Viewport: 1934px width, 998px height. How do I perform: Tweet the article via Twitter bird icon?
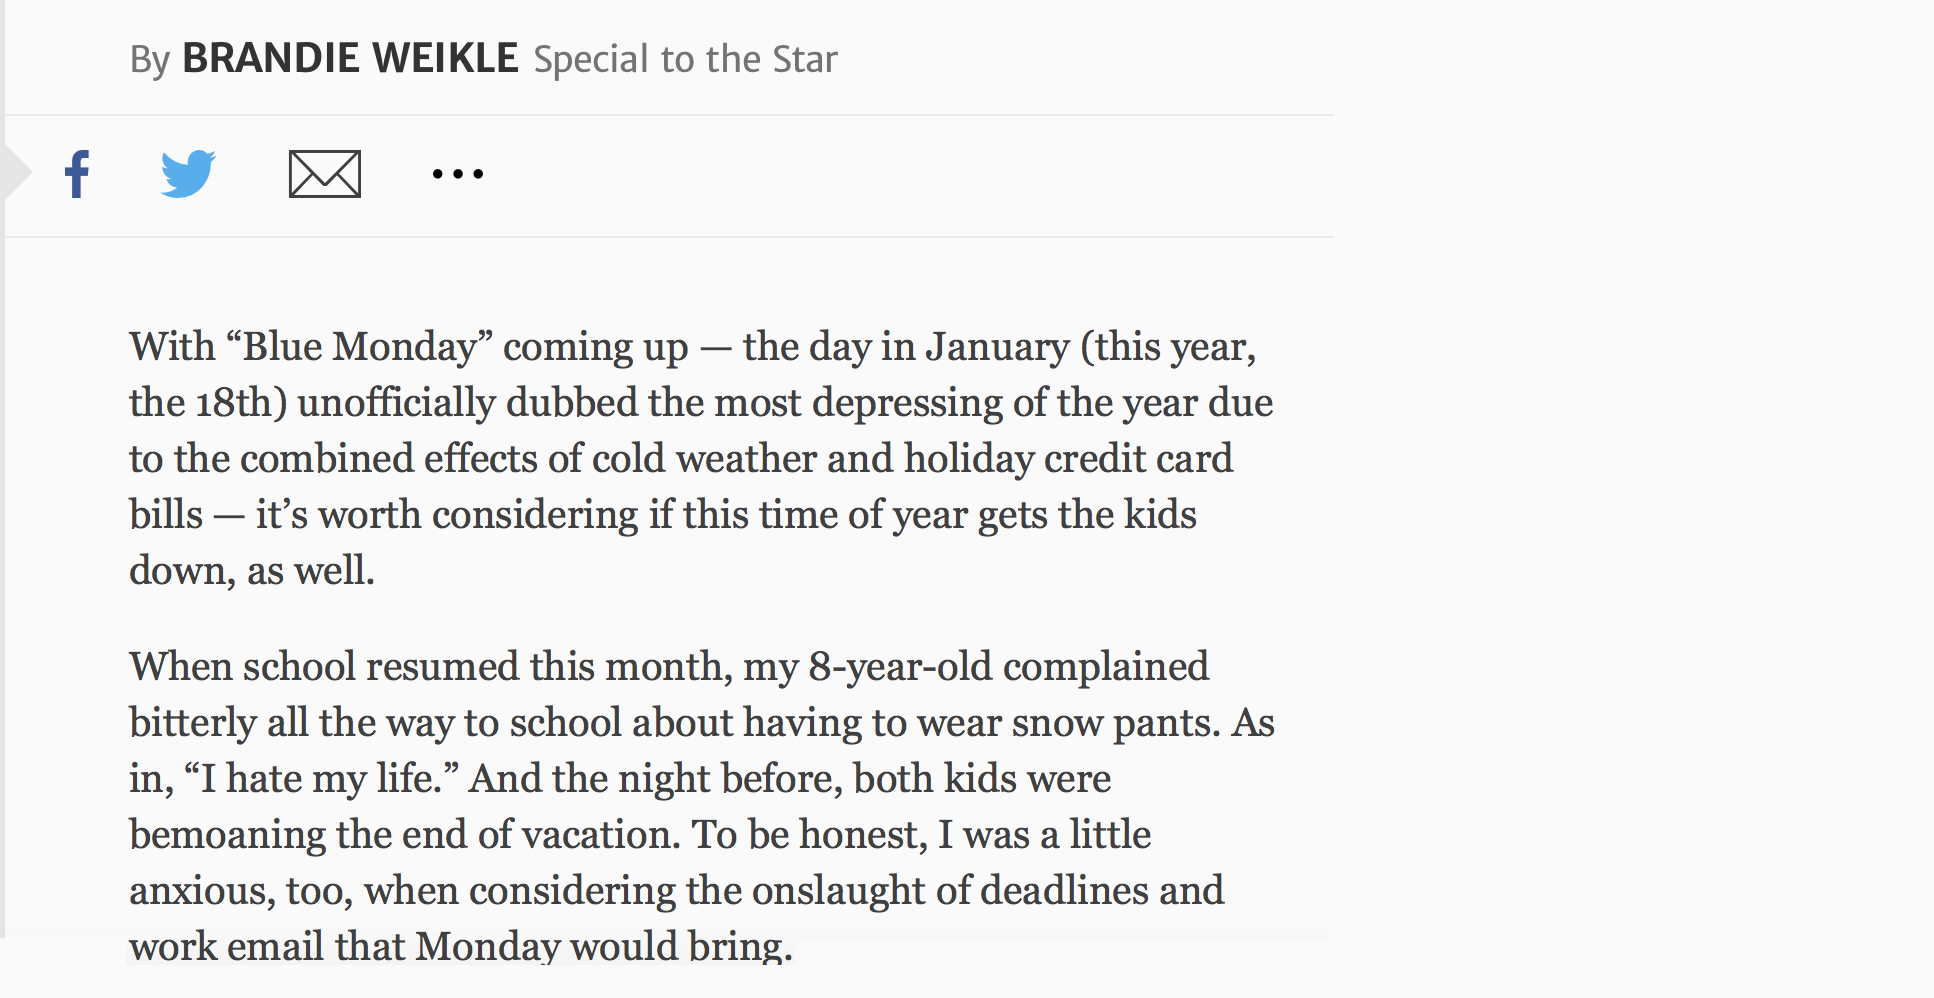coord(188,174)
